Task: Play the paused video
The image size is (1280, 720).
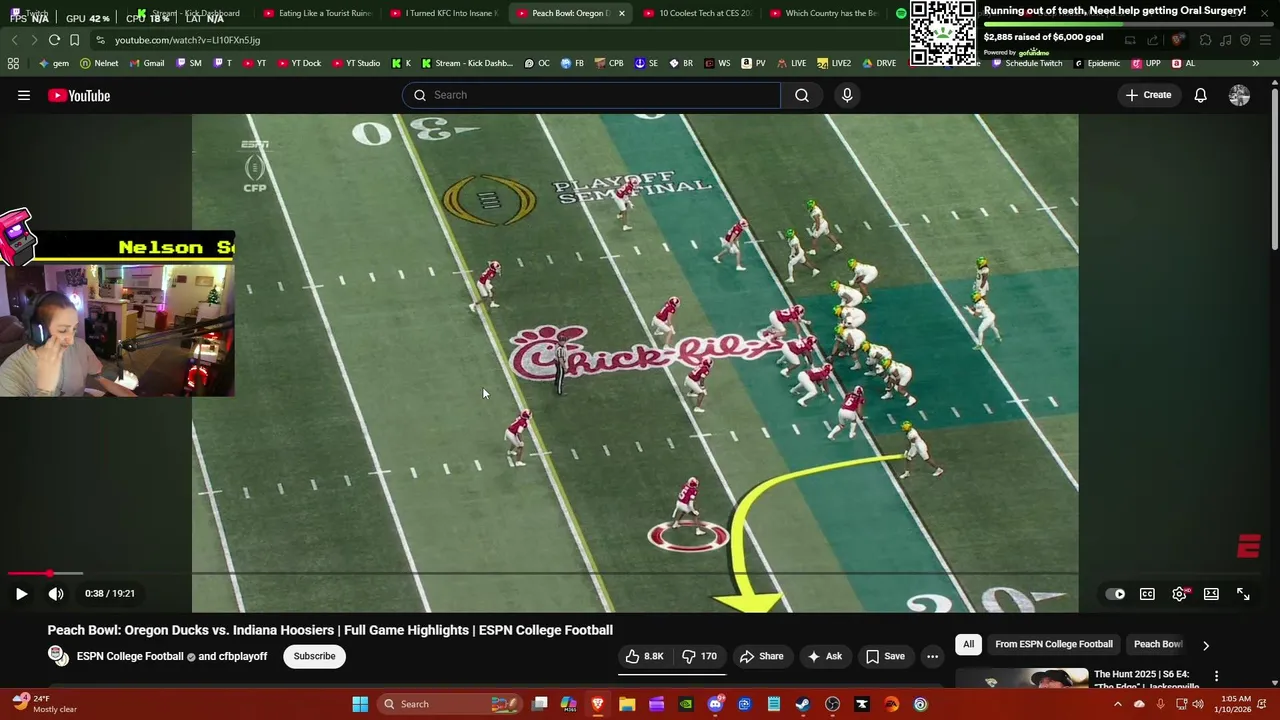Action: pyautogui.click(x=21, y=594)
